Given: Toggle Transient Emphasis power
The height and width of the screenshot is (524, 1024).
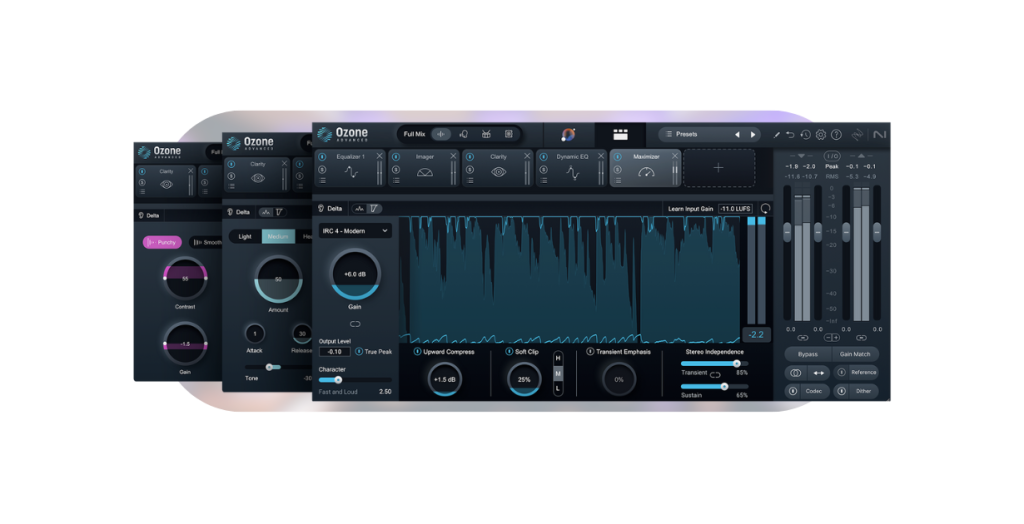Looking at the screenshot, I should coord(590,352).
